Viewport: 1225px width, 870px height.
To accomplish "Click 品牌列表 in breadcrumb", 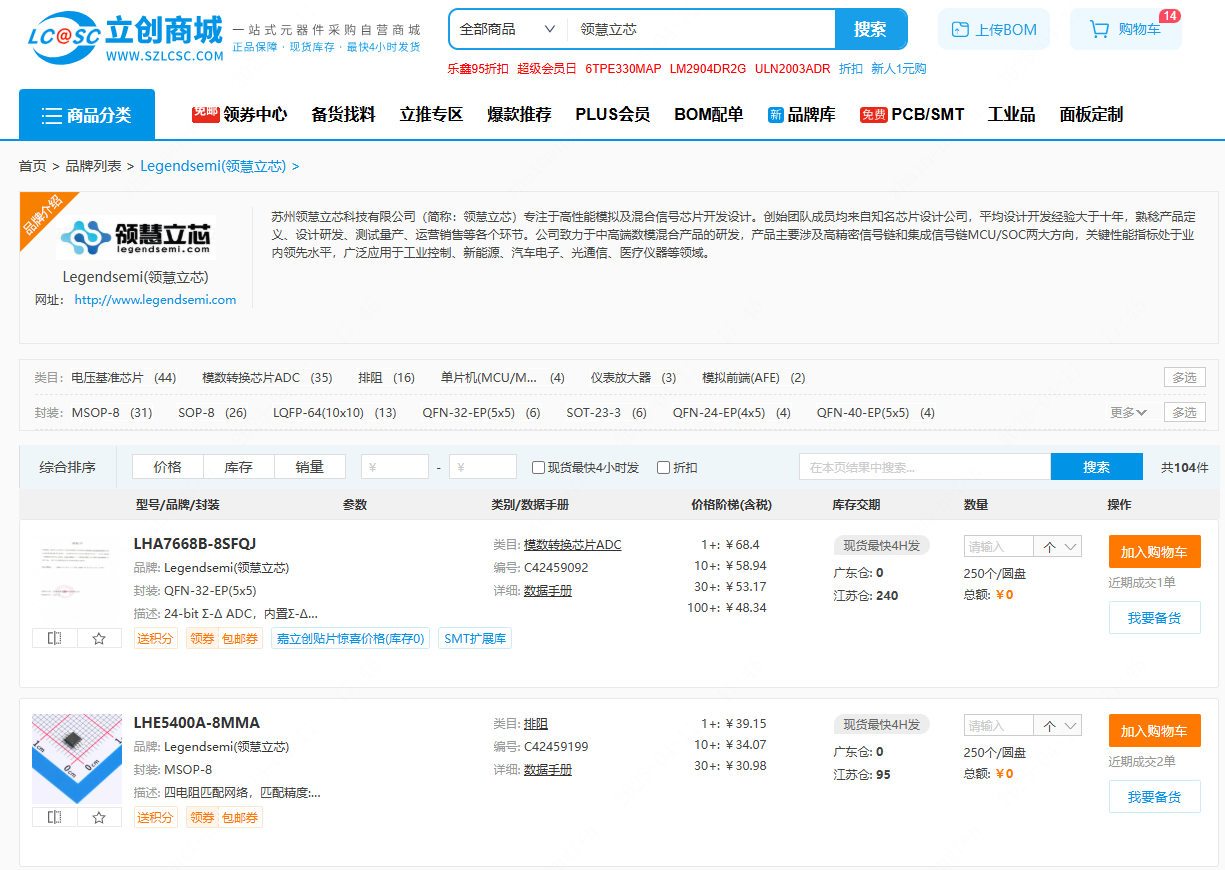I will click(93, 166).
